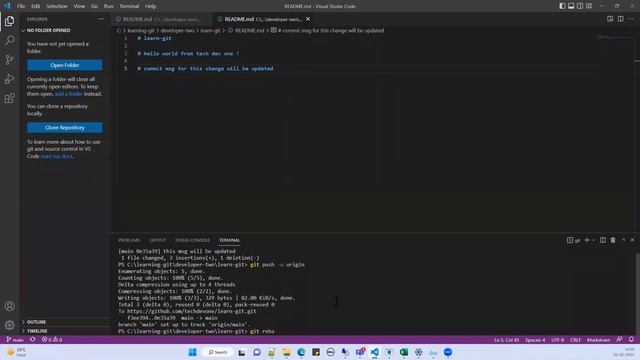
Task: Select the TERMINAL panel tab
Action: pos(229,240)
